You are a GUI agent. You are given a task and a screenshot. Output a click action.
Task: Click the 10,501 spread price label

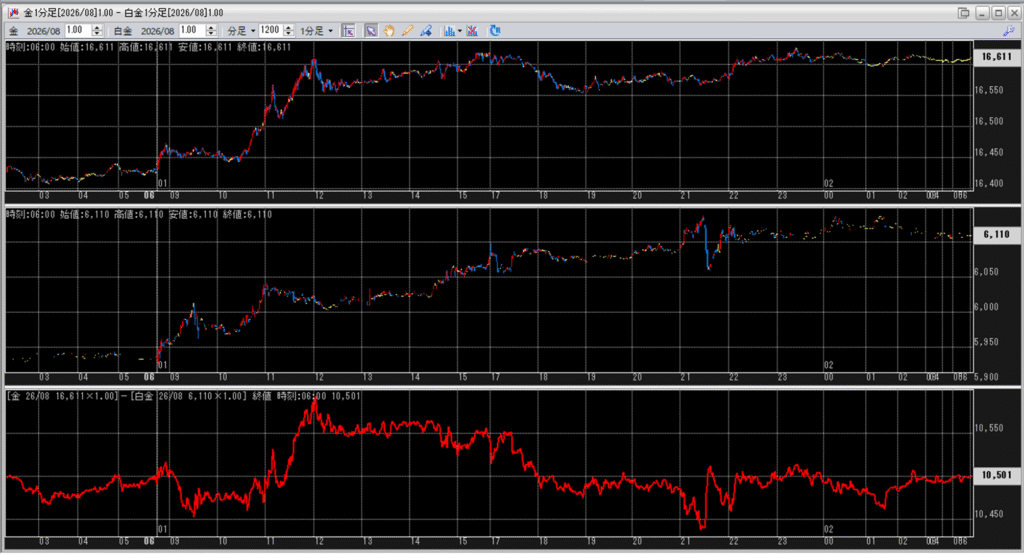(997, 476)
